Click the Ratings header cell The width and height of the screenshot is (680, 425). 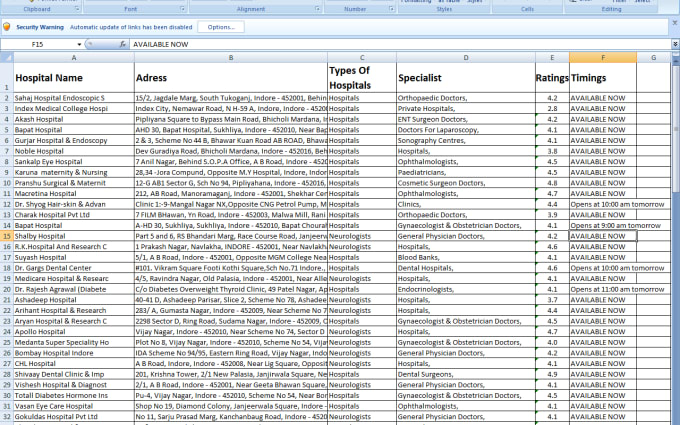pyautogui.click(x=552, y=78)
